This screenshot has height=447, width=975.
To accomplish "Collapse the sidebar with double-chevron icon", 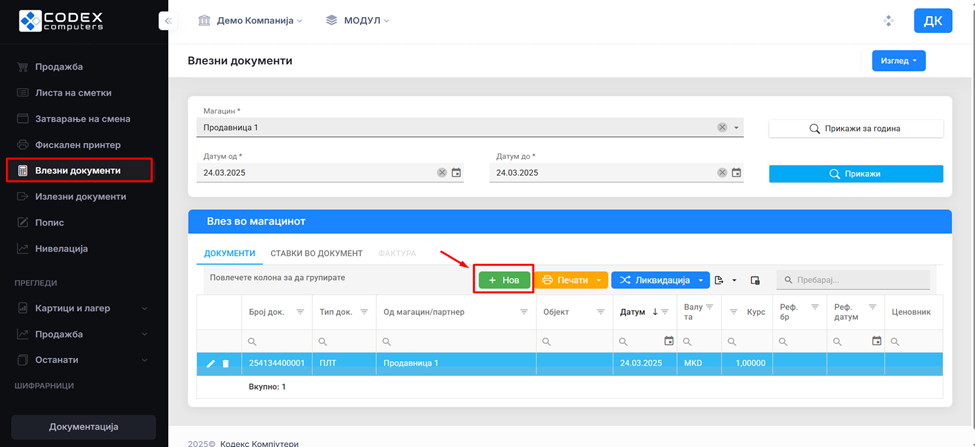I will pyautogui.click(x=168, y=21).
